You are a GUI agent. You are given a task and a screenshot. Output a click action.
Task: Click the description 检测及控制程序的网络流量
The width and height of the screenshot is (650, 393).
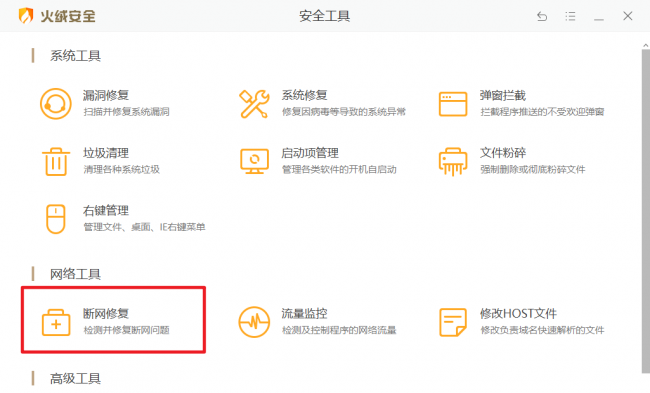point(339,330)
